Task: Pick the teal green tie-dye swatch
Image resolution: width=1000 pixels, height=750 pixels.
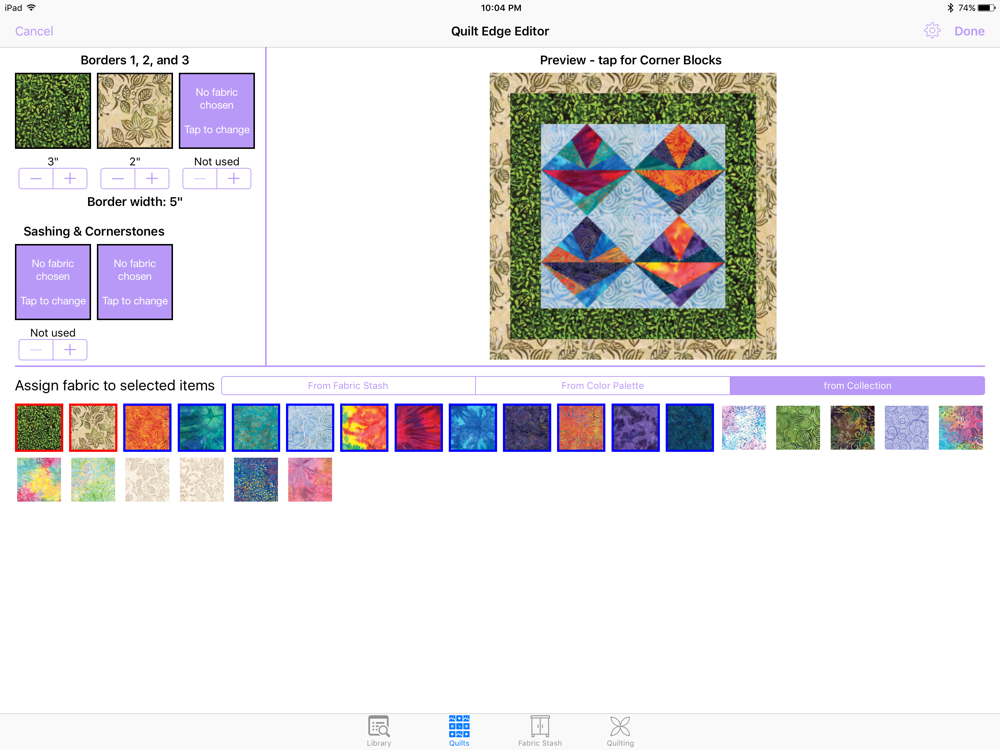Action: point(202,427)
